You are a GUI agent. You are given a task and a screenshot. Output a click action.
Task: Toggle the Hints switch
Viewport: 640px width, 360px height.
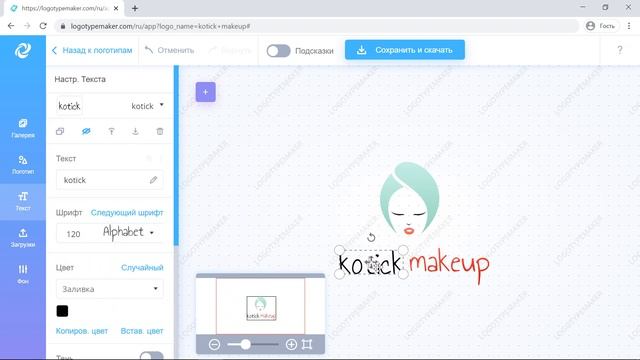278,51
